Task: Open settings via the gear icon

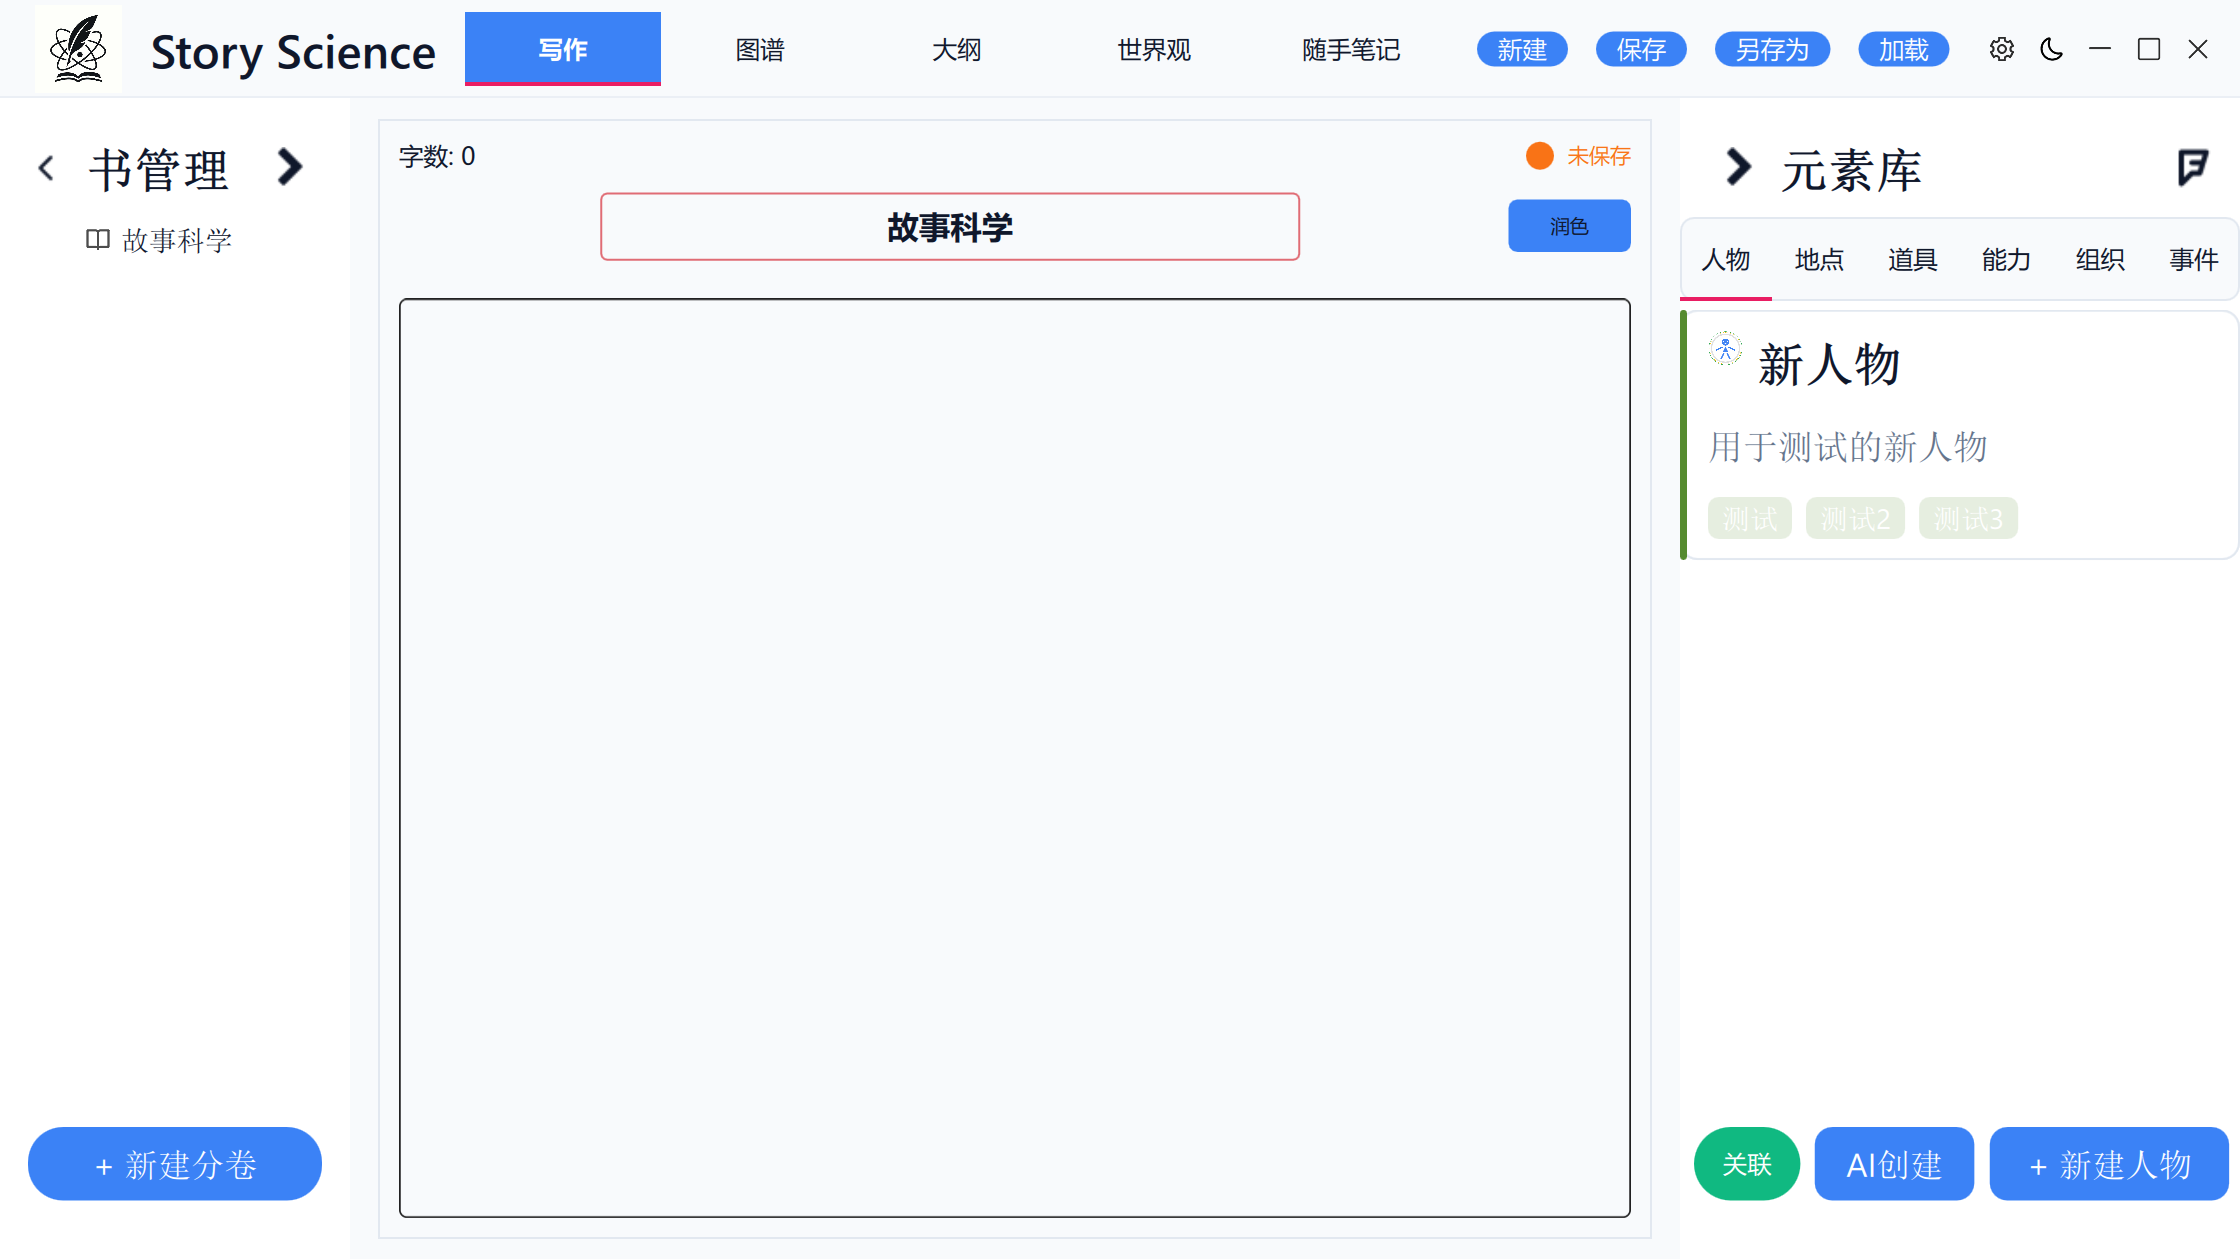Action: pos(2001,49)
